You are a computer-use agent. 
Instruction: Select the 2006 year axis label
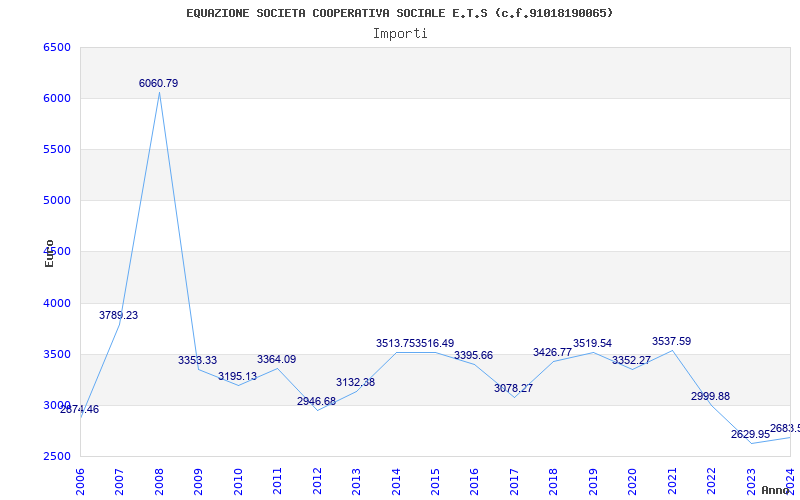click(80, 480)
